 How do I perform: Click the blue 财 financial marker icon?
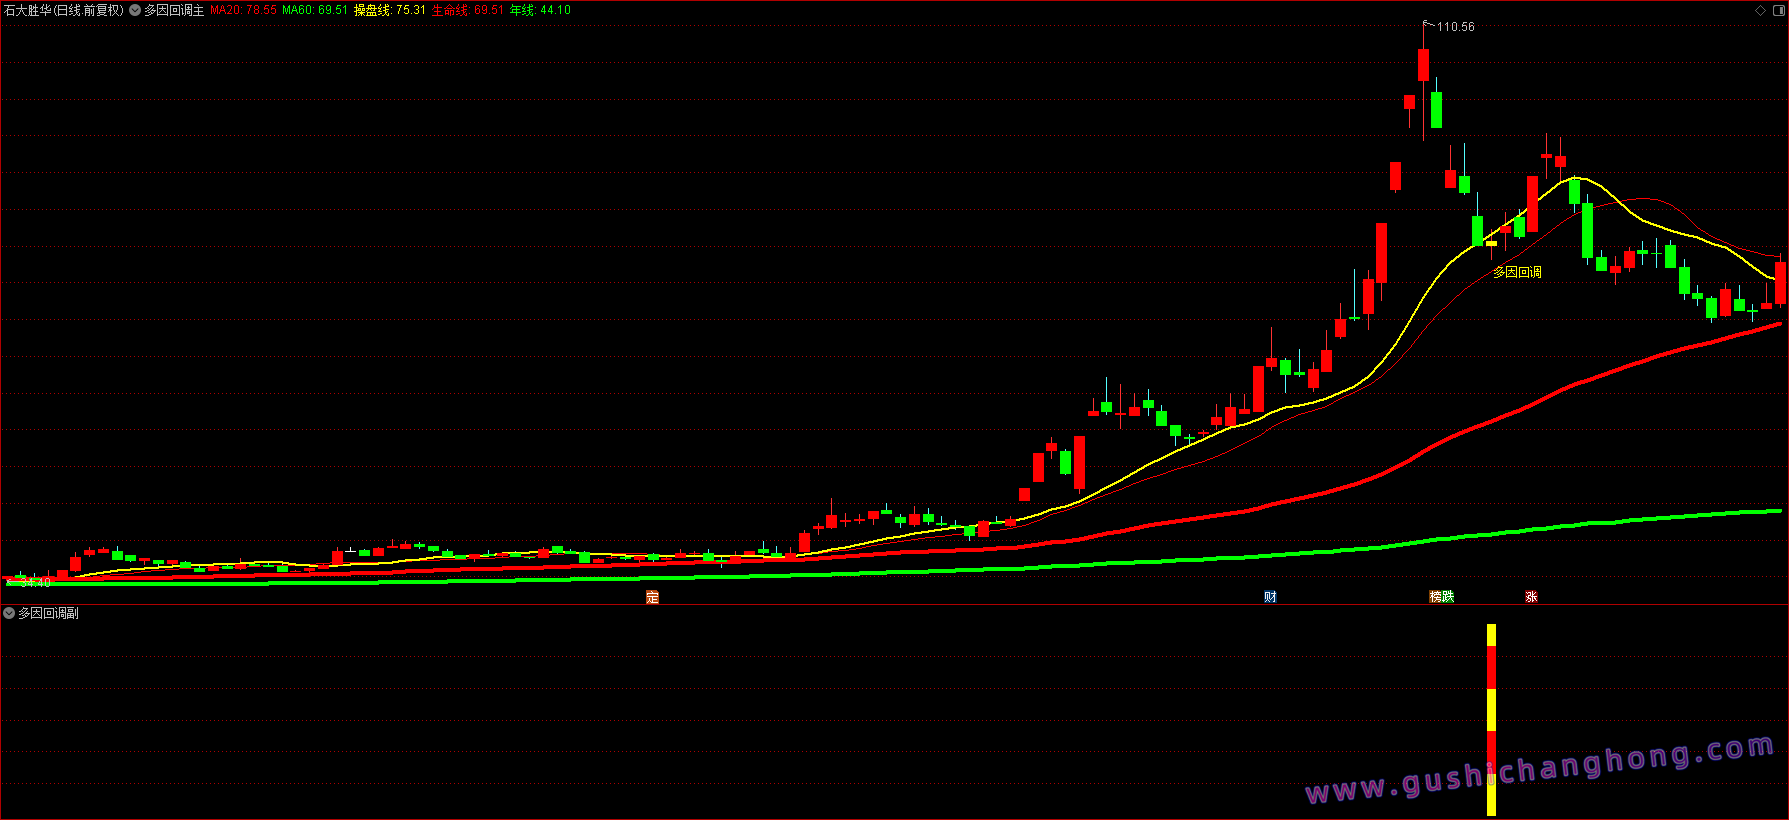click(1270, 597)
